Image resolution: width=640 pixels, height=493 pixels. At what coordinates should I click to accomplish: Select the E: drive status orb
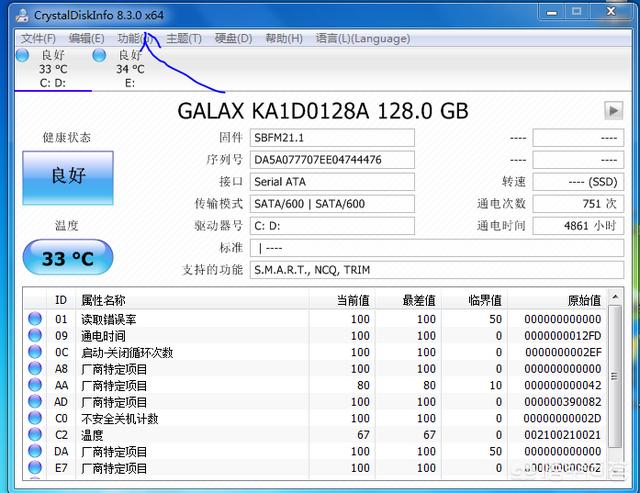pos(99,56)
